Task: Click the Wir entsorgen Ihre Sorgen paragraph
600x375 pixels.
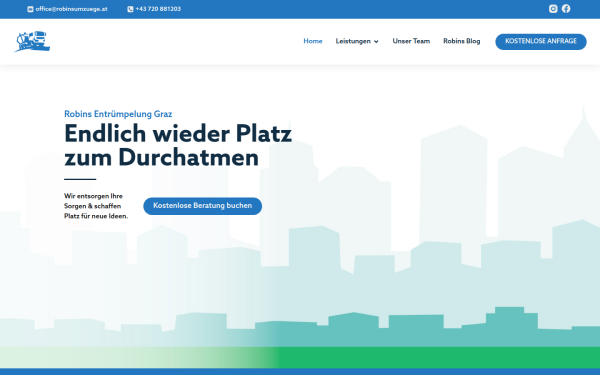Action: [96, 206]
